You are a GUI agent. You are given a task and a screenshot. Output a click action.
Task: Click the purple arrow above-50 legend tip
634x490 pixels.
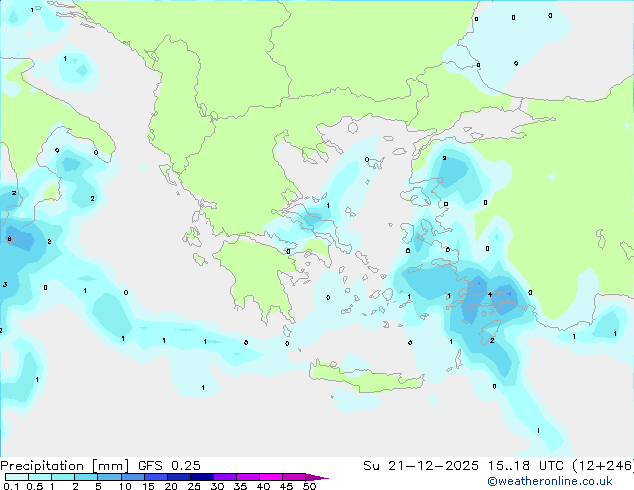[317, 477]
